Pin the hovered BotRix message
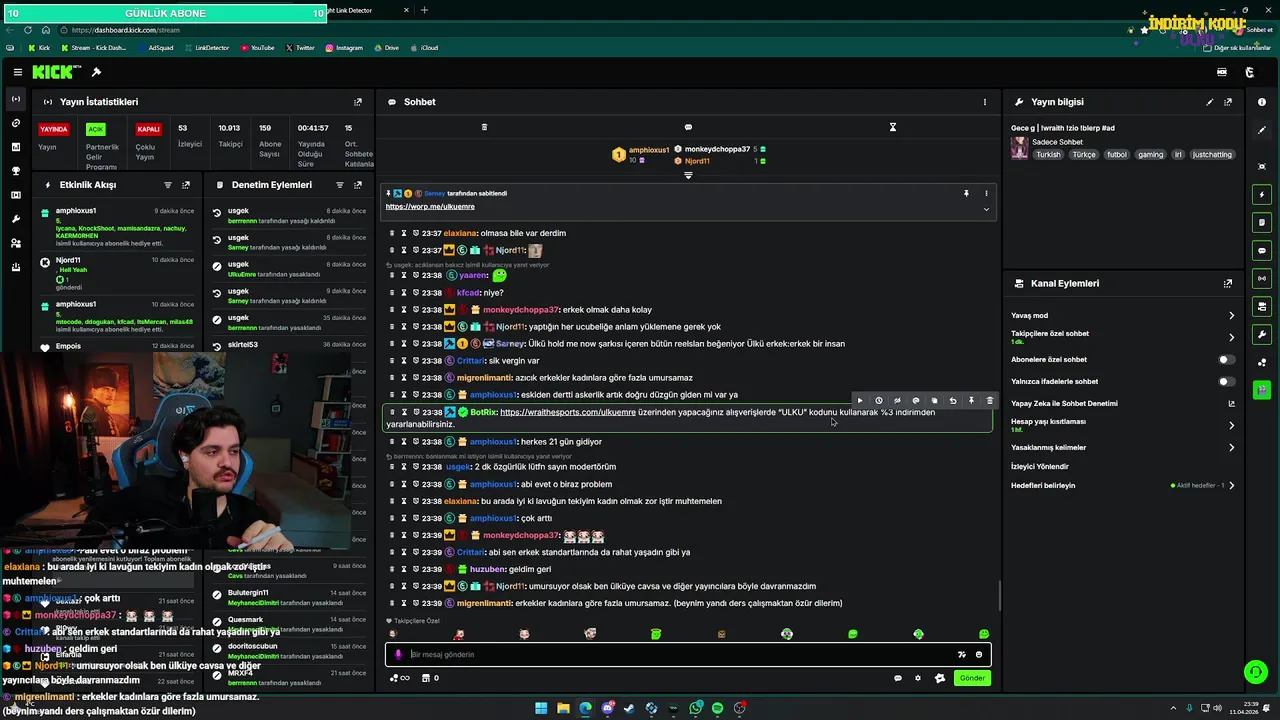The width and height of the screenshot is (1280, 720). tap(971, 401)
